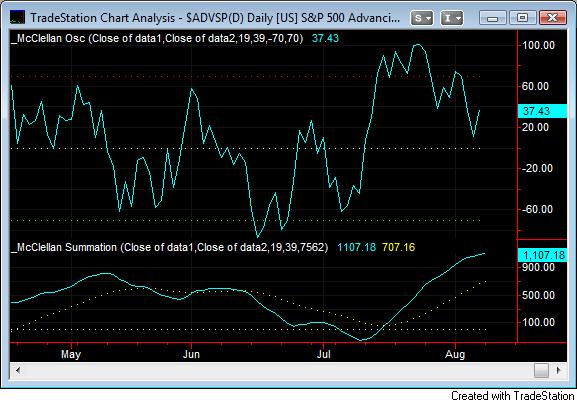Click the right scroll arrow
Image resolution: width=577 pixels, height=402 pixels.
click(x=559, y=370)
